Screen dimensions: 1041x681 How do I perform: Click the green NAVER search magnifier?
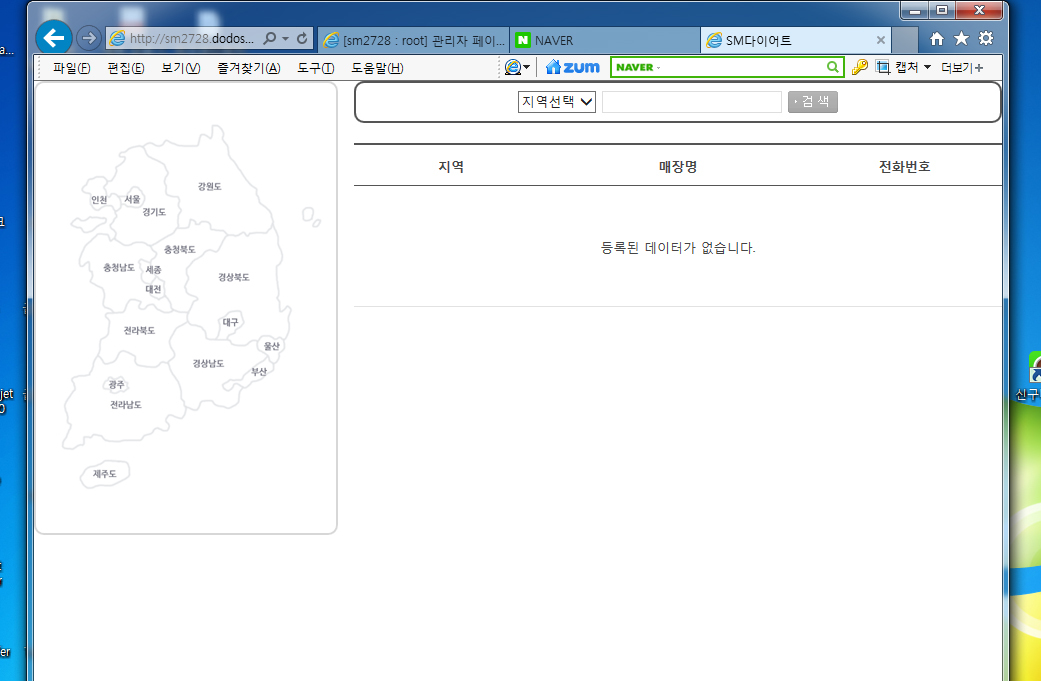(x=833, y=67)
